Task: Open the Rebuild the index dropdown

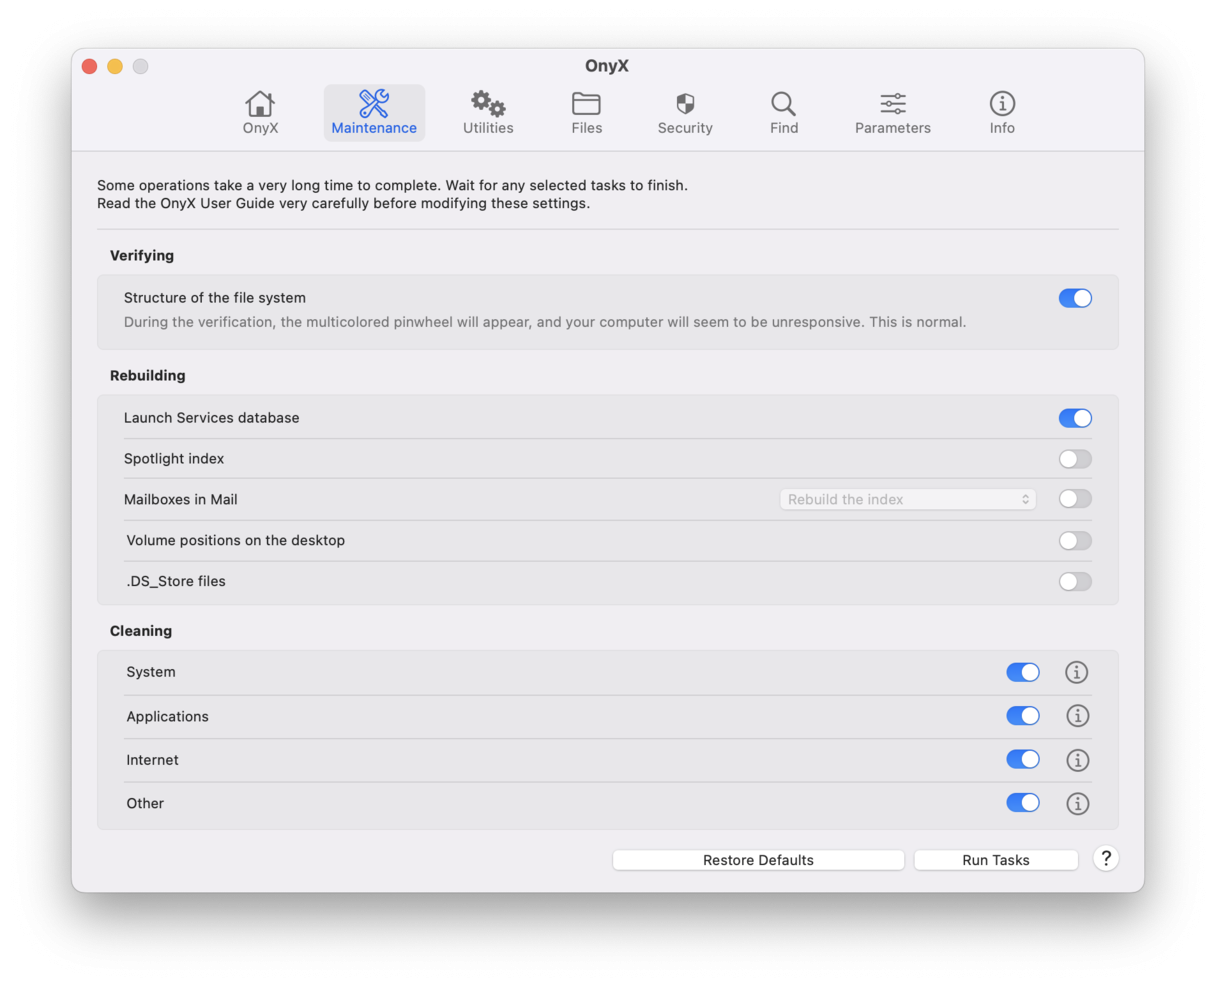Action: (906, 499)
